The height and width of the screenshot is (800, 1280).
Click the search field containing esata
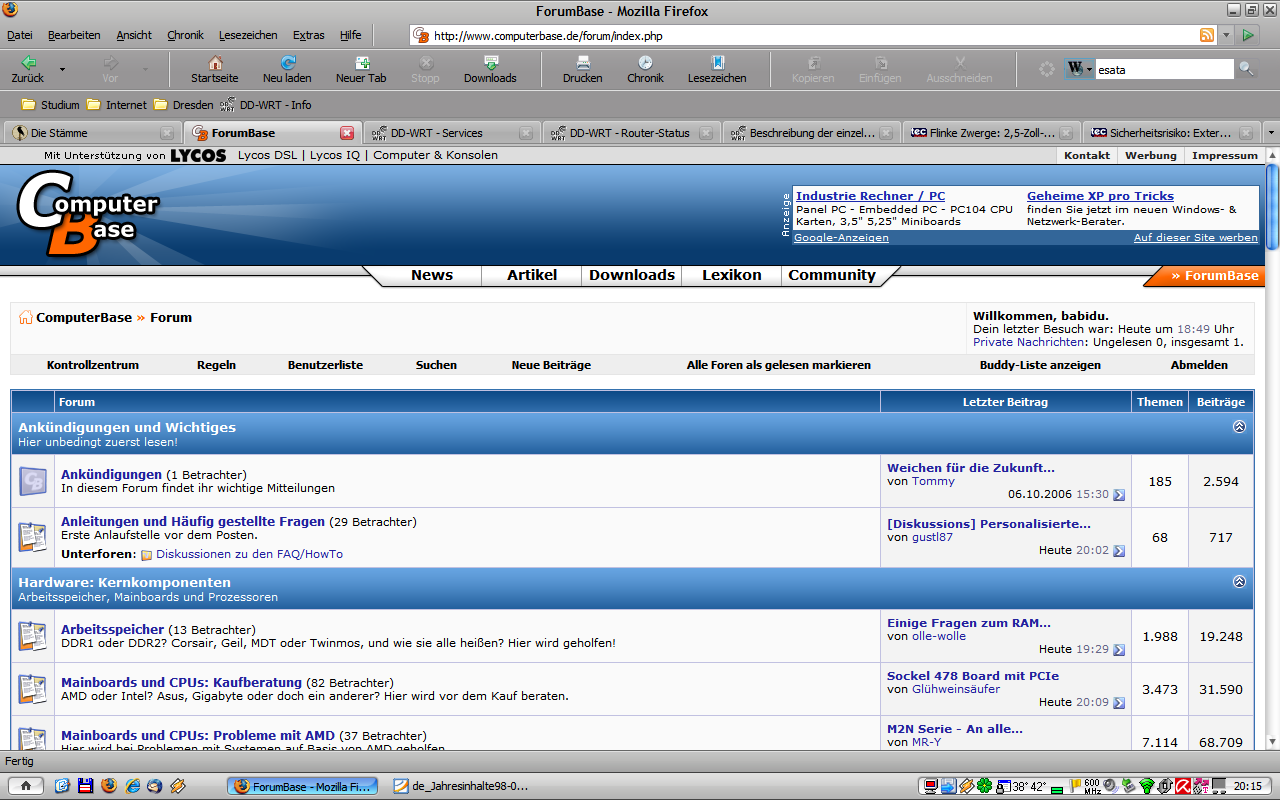(1164, 69)
